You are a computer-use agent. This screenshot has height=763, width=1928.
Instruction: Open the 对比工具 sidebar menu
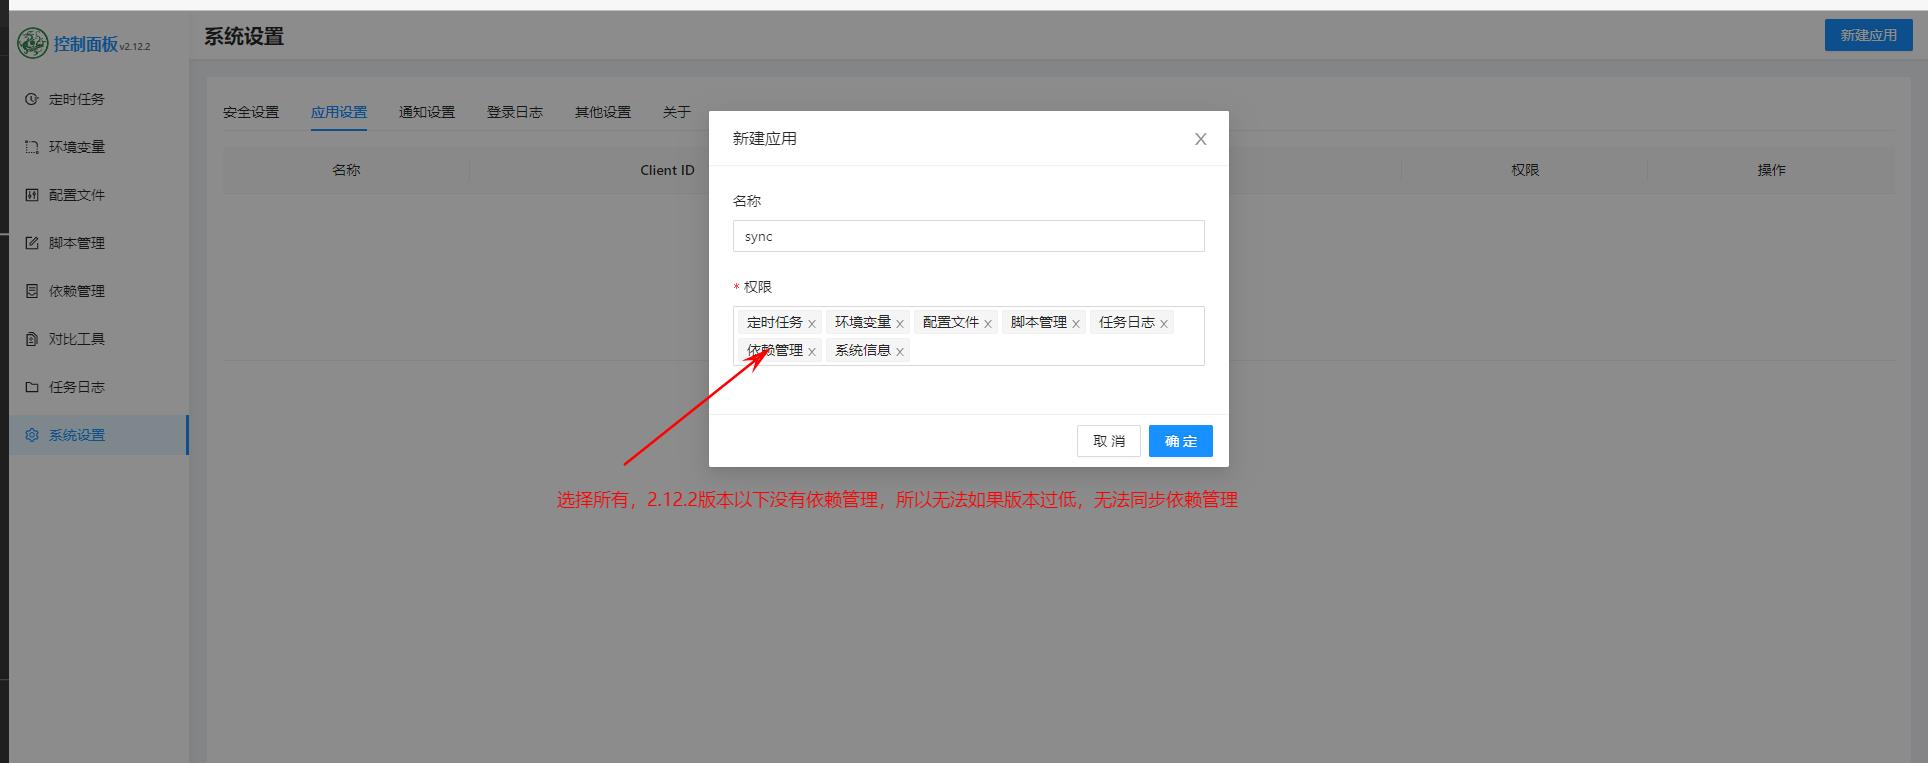click(99, 339)
